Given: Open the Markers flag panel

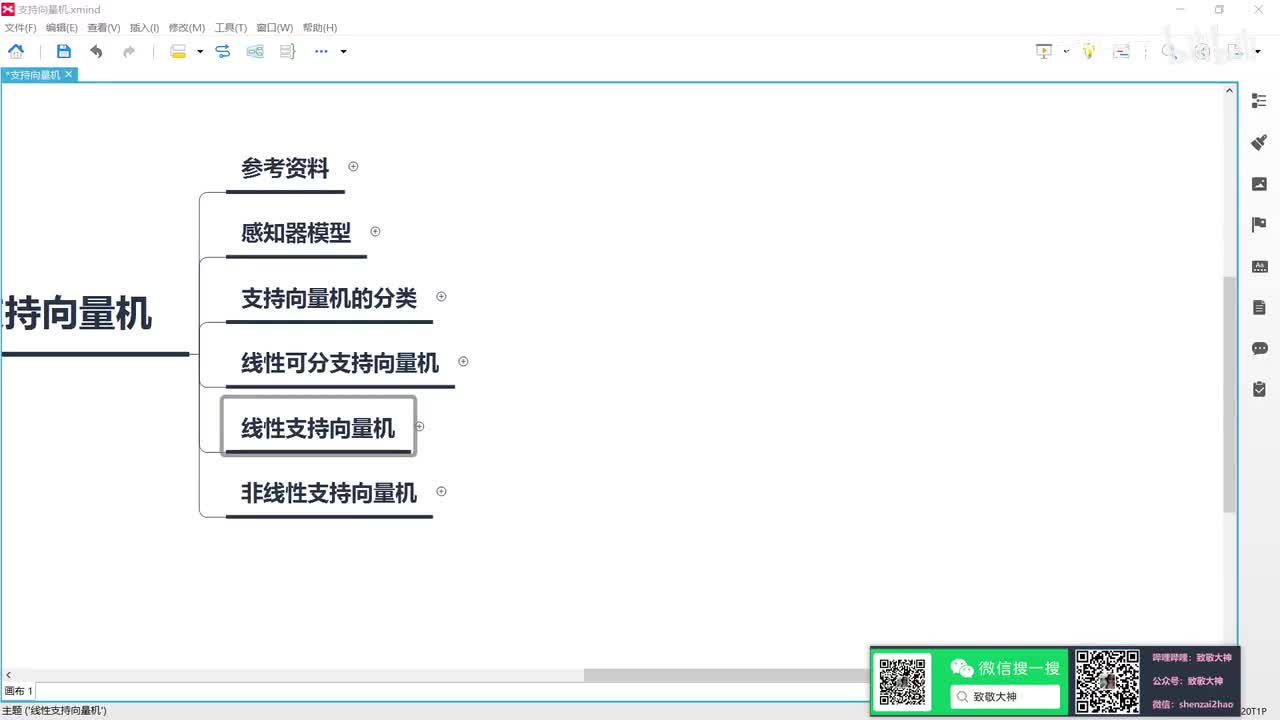Looking at the screenshot, I should pos(1259,224).
